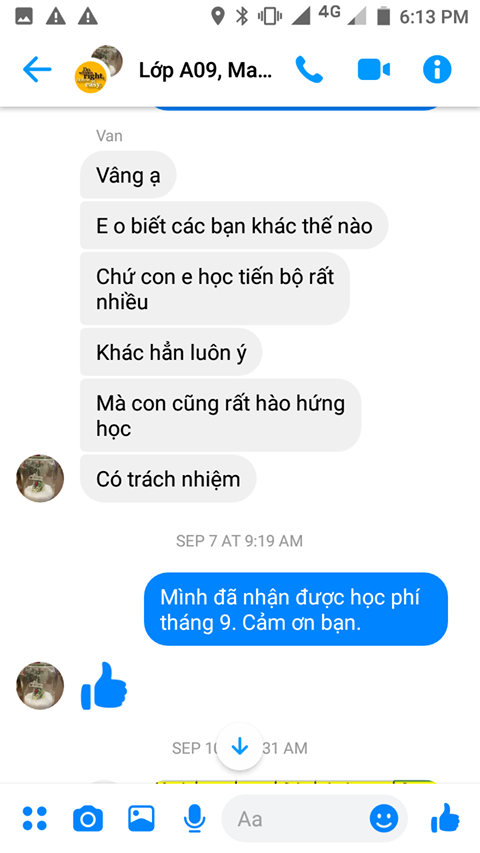480x853 pixels.
Task: Start a voice call with the group
Action: point(309,70)
